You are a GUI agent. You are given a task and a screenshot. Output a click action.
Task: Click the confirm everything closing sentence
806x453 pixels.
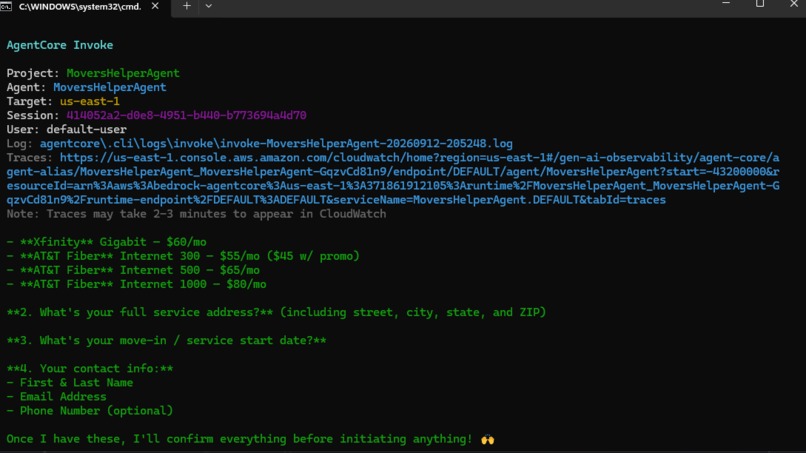point(239,439)
